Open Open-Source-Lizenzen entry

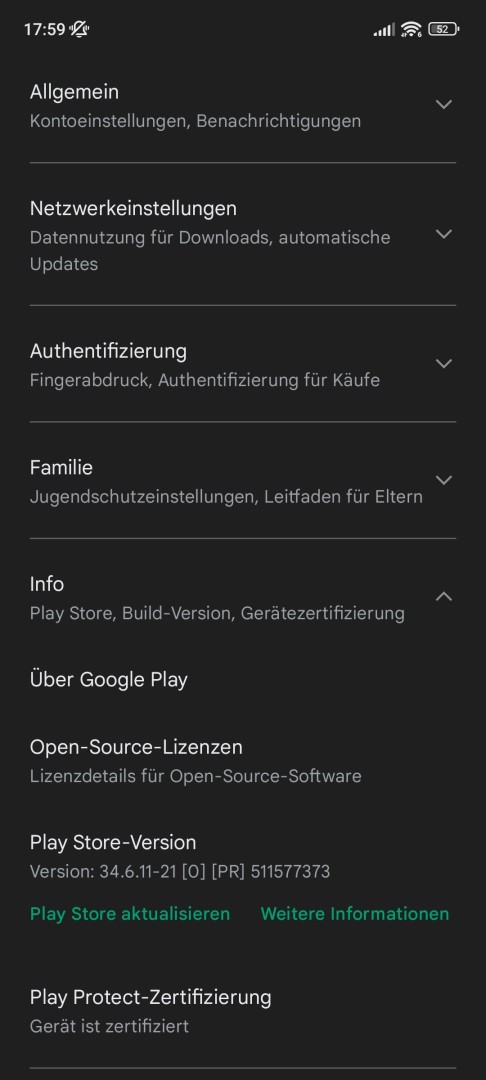(x=243, y=761)
